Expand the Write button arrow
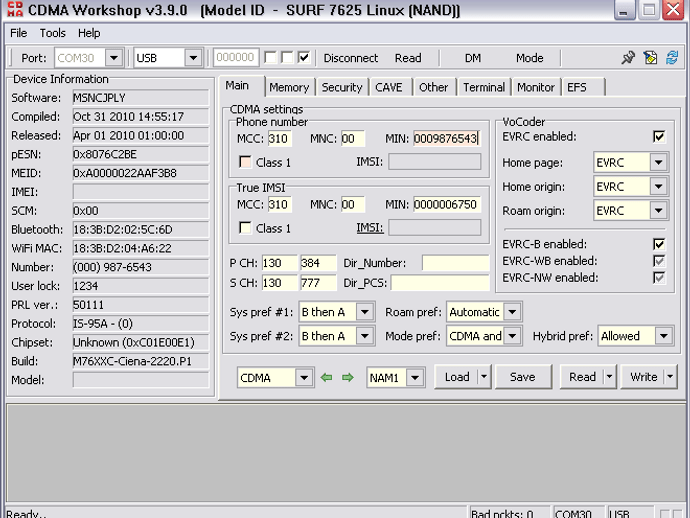This screenshot has height=518, width=690. pos(670,377)
